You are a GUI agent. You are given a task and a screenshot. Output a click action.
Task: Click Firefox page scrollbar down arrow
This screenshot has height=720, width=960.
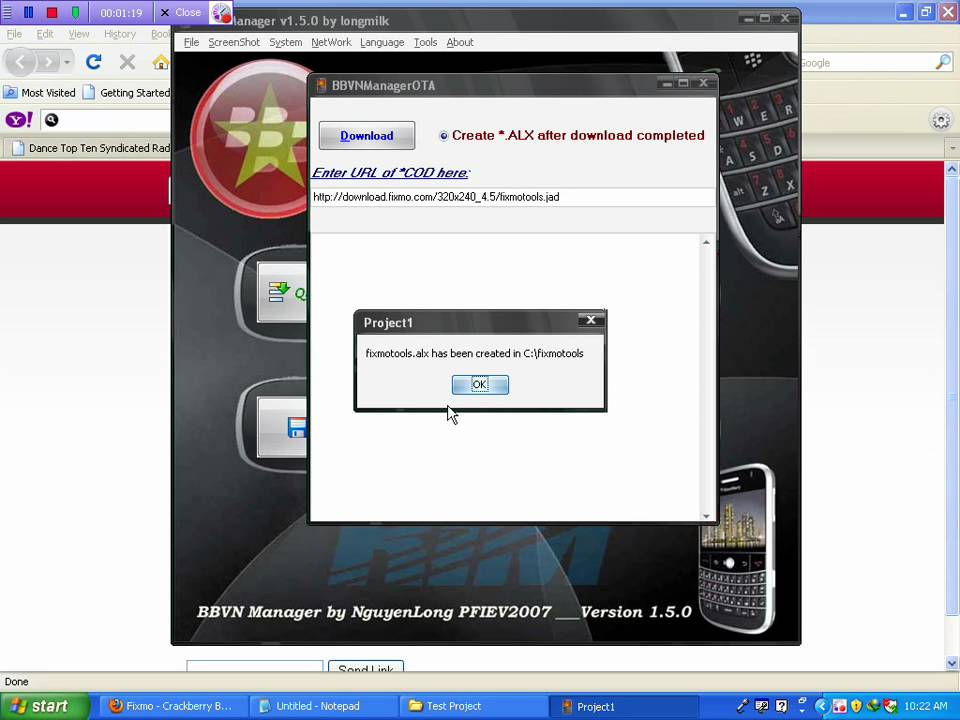(952, 663)
